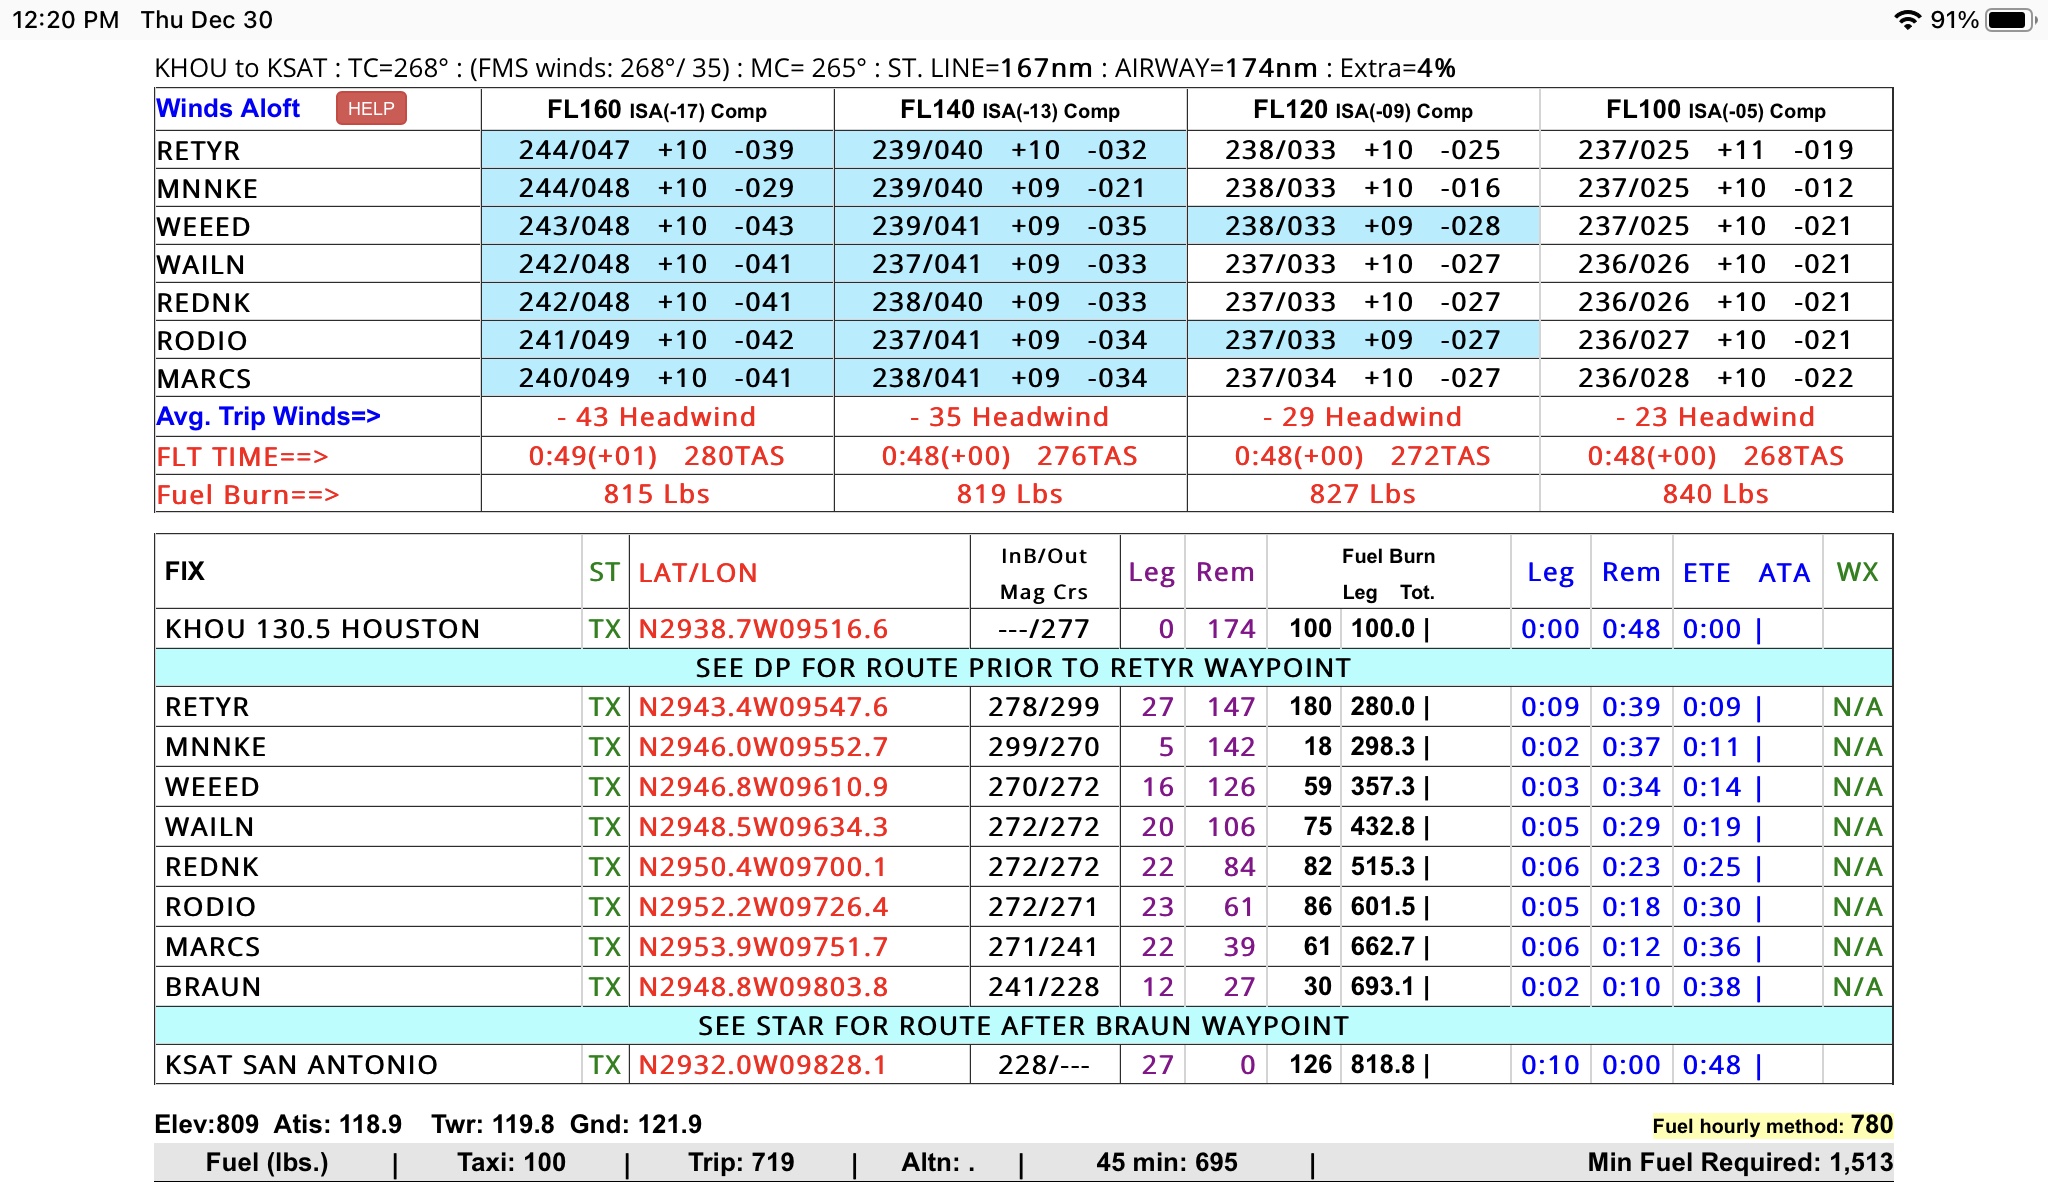Select the WAILN fix in route table
The height and width of the screenshot is (1182, 2048).
(x=210, y=827)
